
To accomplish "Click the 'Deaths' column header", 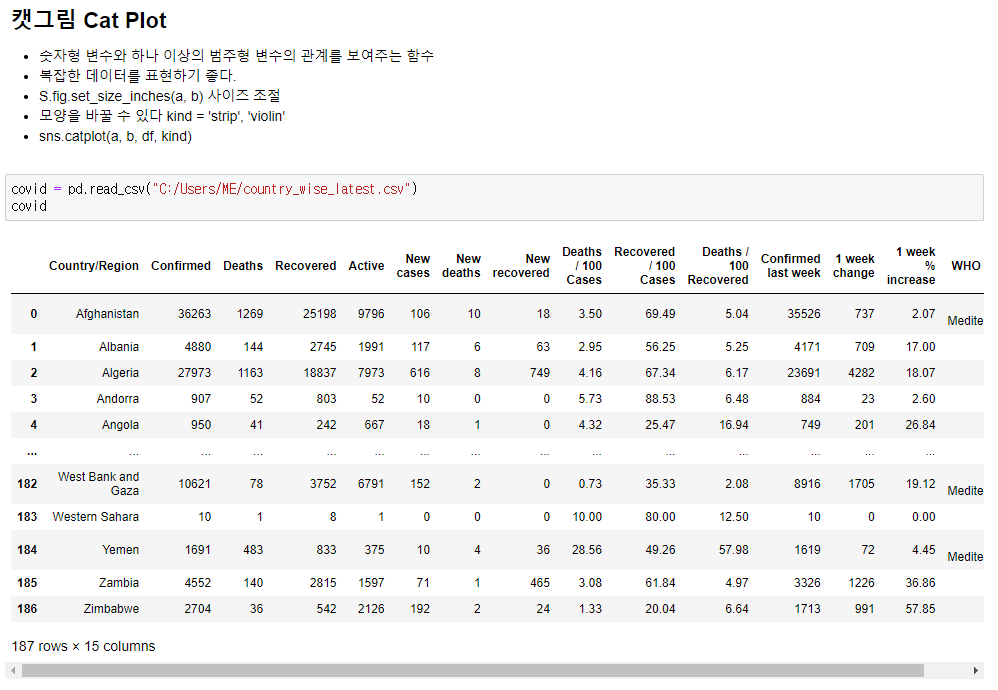I will pos(242,265).
